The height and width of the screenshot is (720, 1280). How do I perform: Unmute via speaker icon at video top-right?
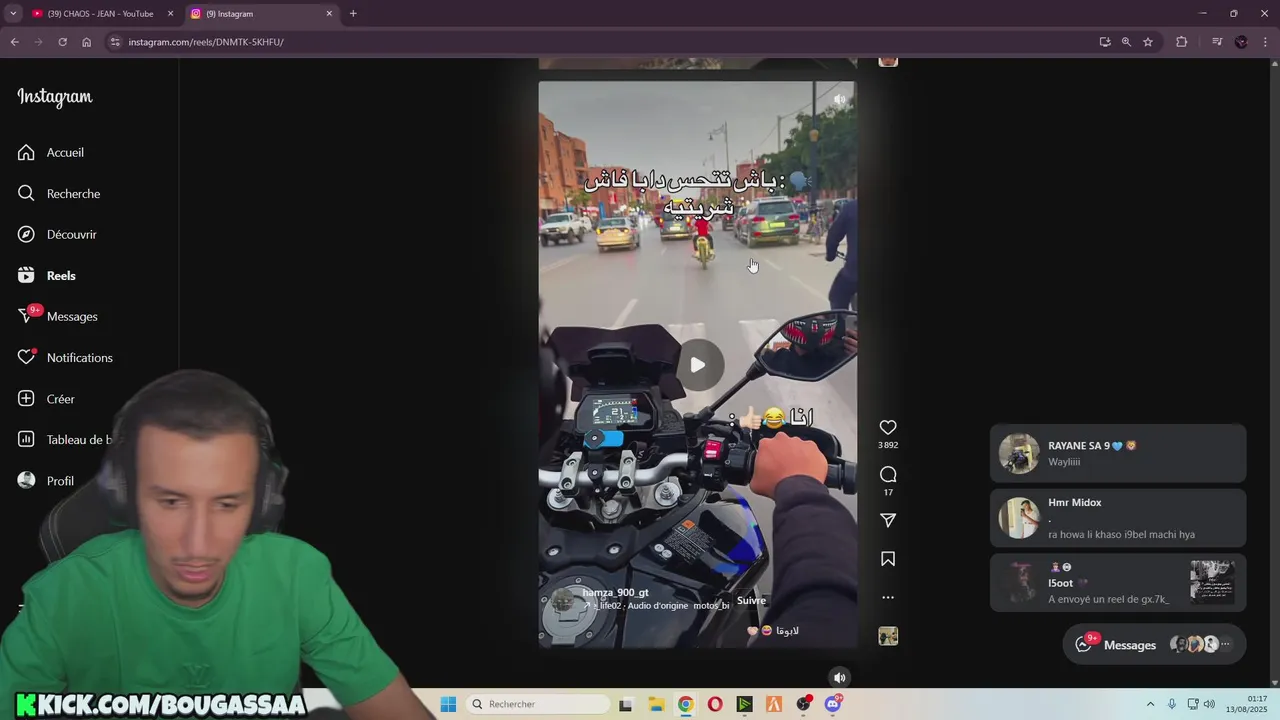[840, 99]
